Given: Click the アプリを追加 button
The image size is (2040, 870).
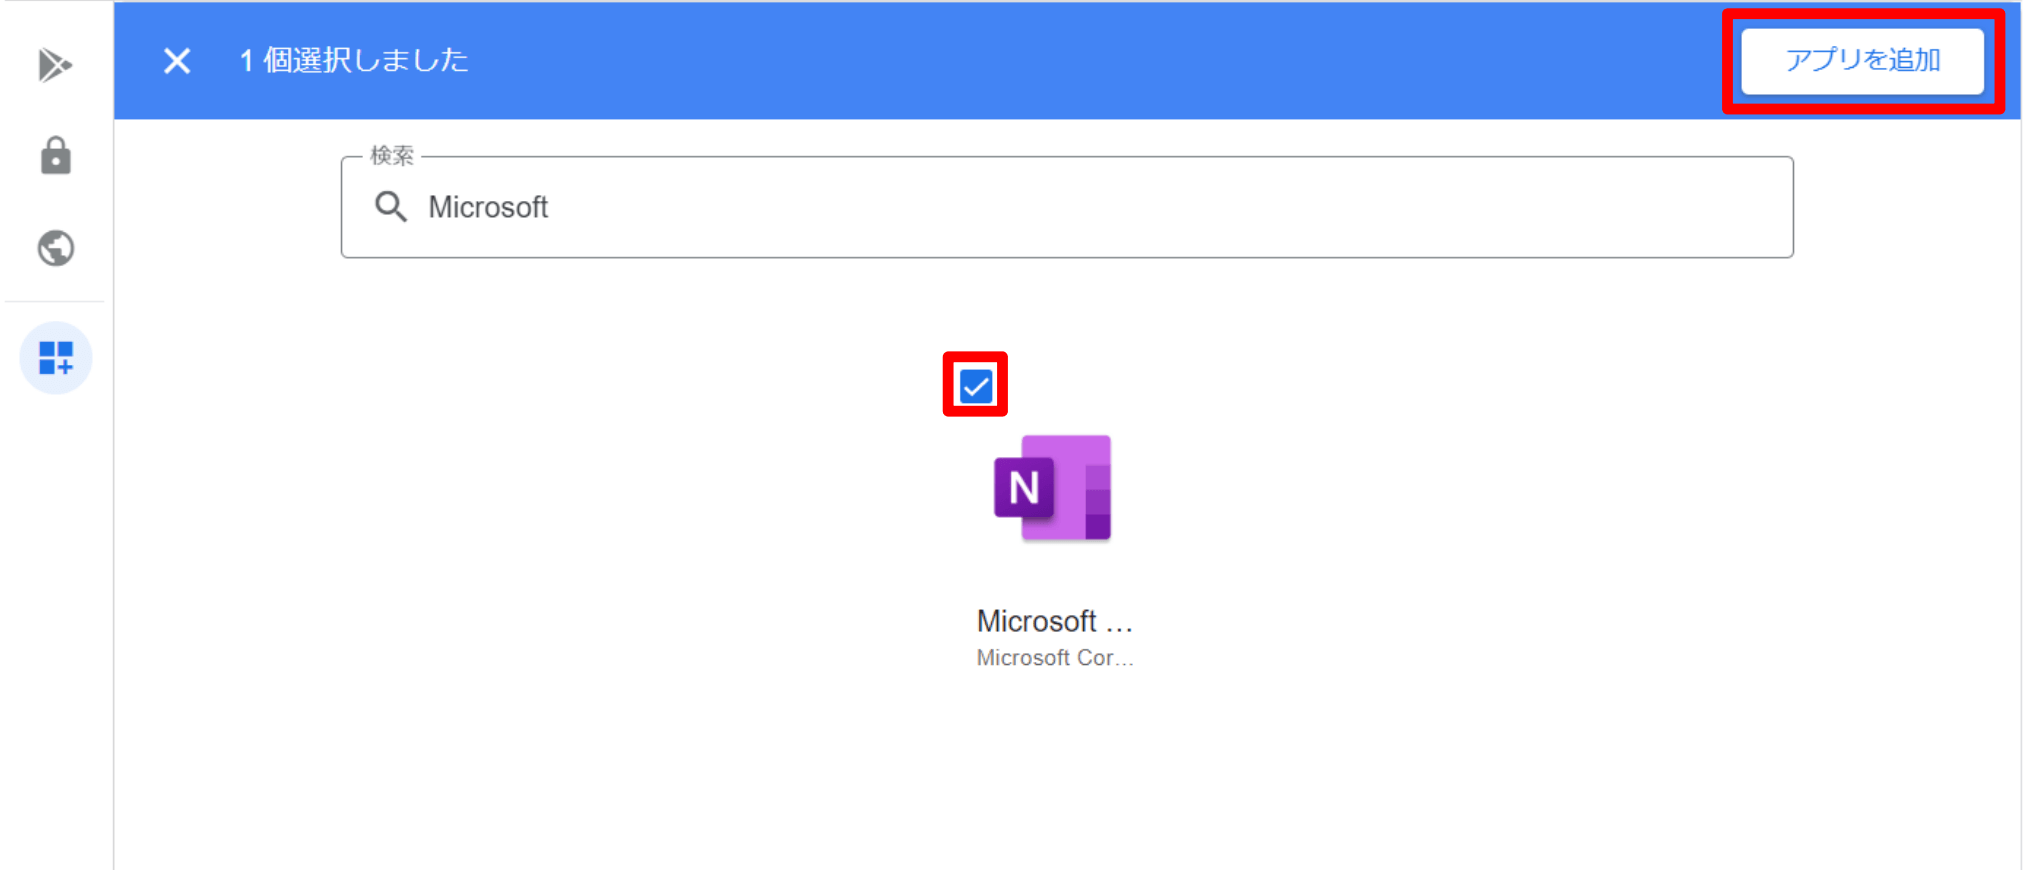Looking at the screenshot, I should tap(1862, 61).
